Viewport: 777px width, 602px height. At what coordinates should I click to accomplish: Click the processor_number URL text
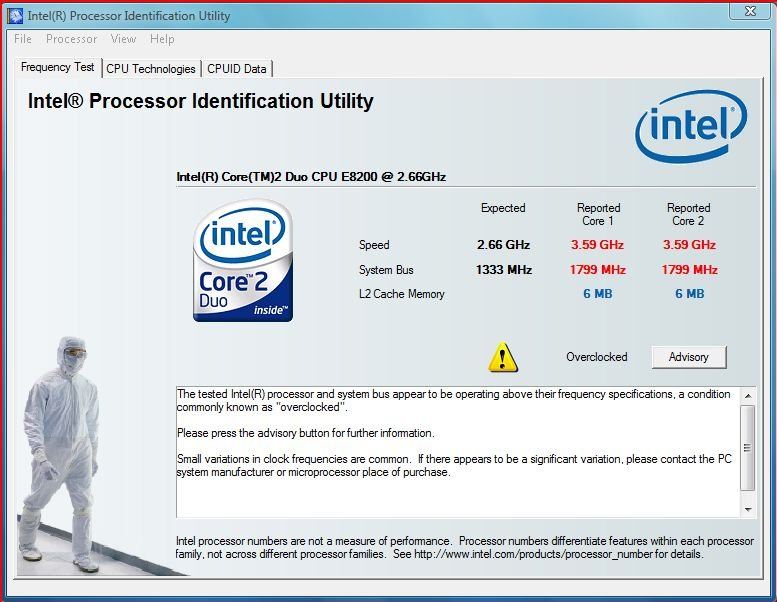point(533,554)
